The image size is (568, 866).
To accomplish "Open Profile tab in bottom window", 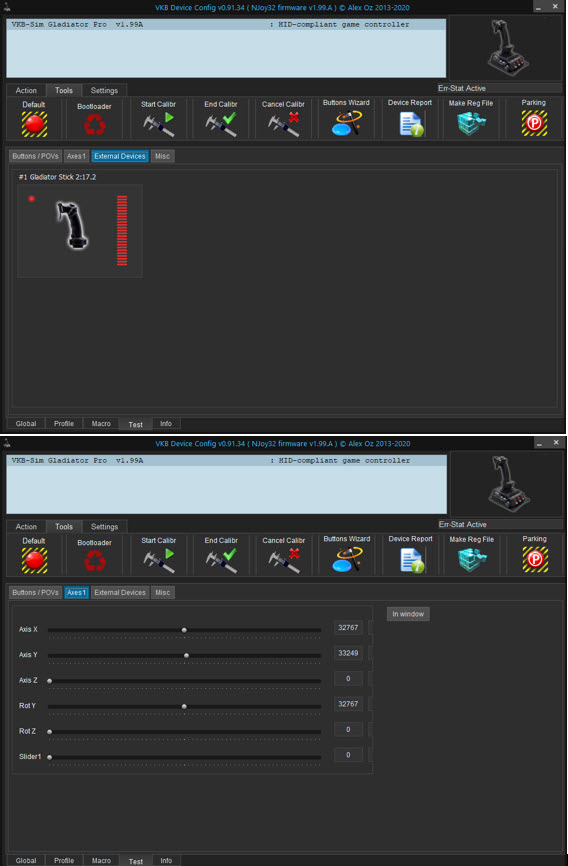I will 64,860.
